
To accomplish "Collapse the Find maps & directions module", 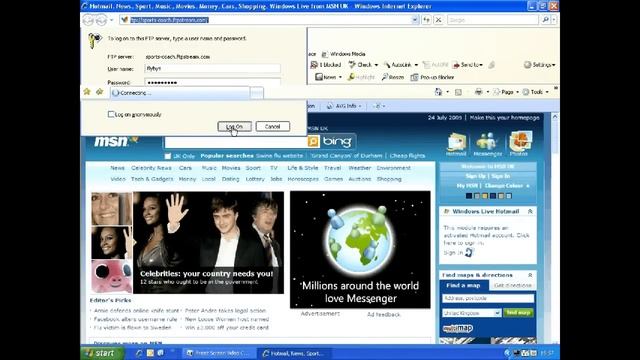I will click(530, 275).
